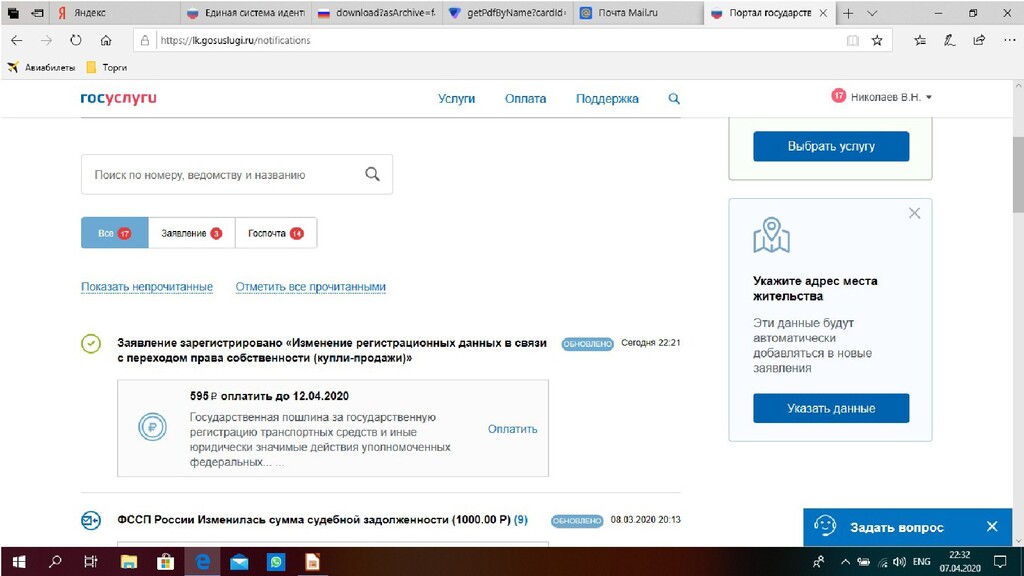
Task: Click the Выбрать услугу button
Action: tap(831, 146)
